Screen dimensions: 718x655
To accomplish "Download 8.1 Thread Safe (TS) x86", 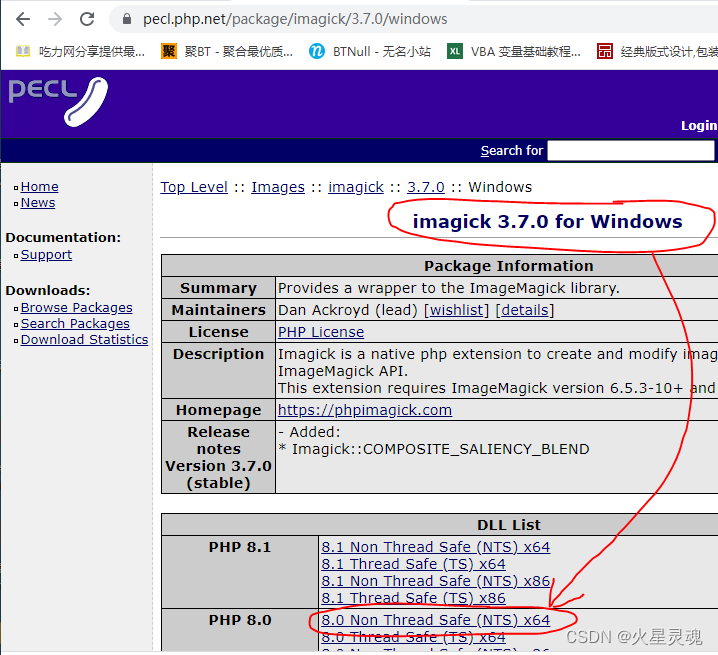I will pyautogui.click(x=413, y=598).
